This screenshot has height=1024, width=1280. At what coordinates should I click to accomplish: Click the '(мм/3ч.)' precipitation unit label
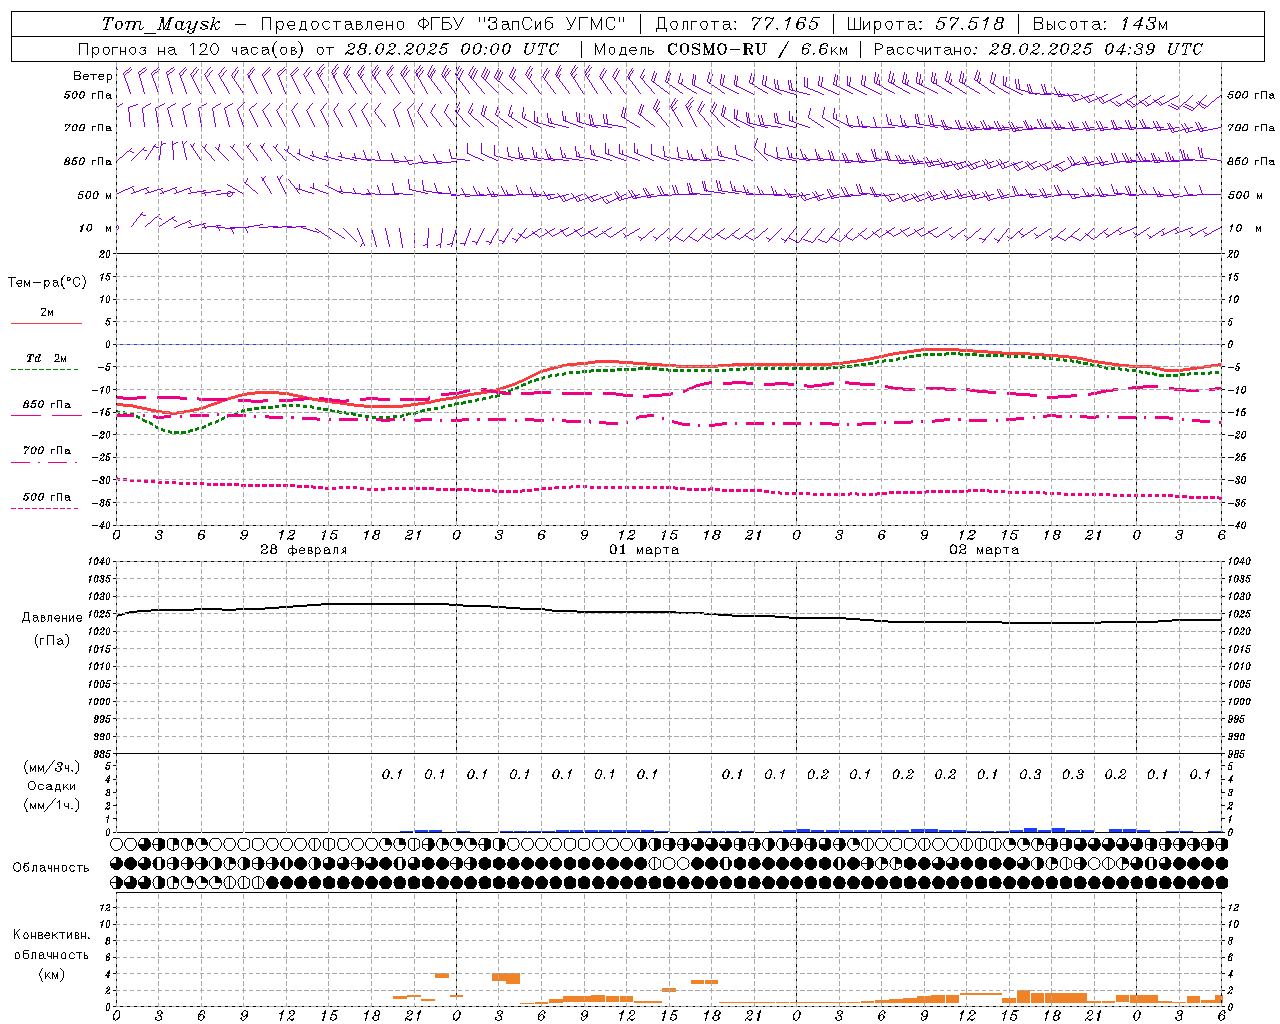pos(52,767)
